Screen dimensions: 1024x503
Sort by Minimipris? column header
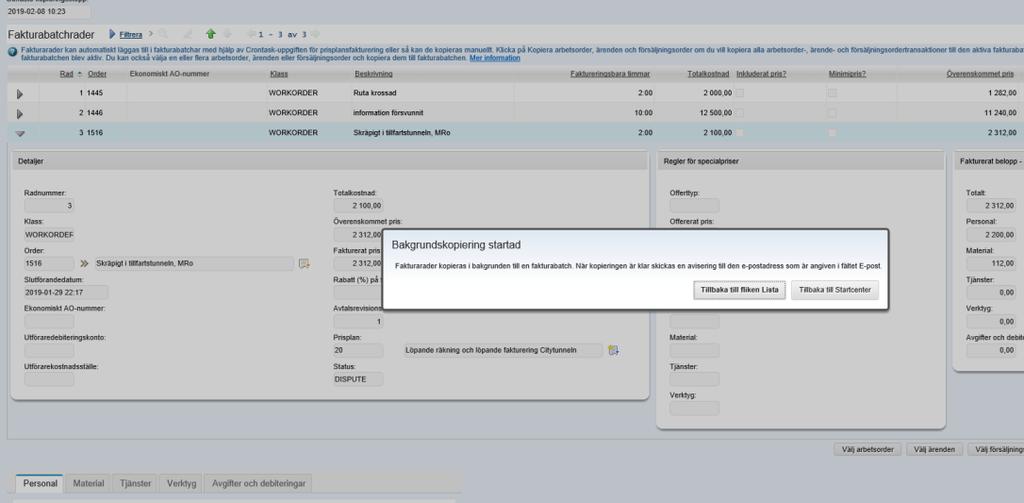848,74
